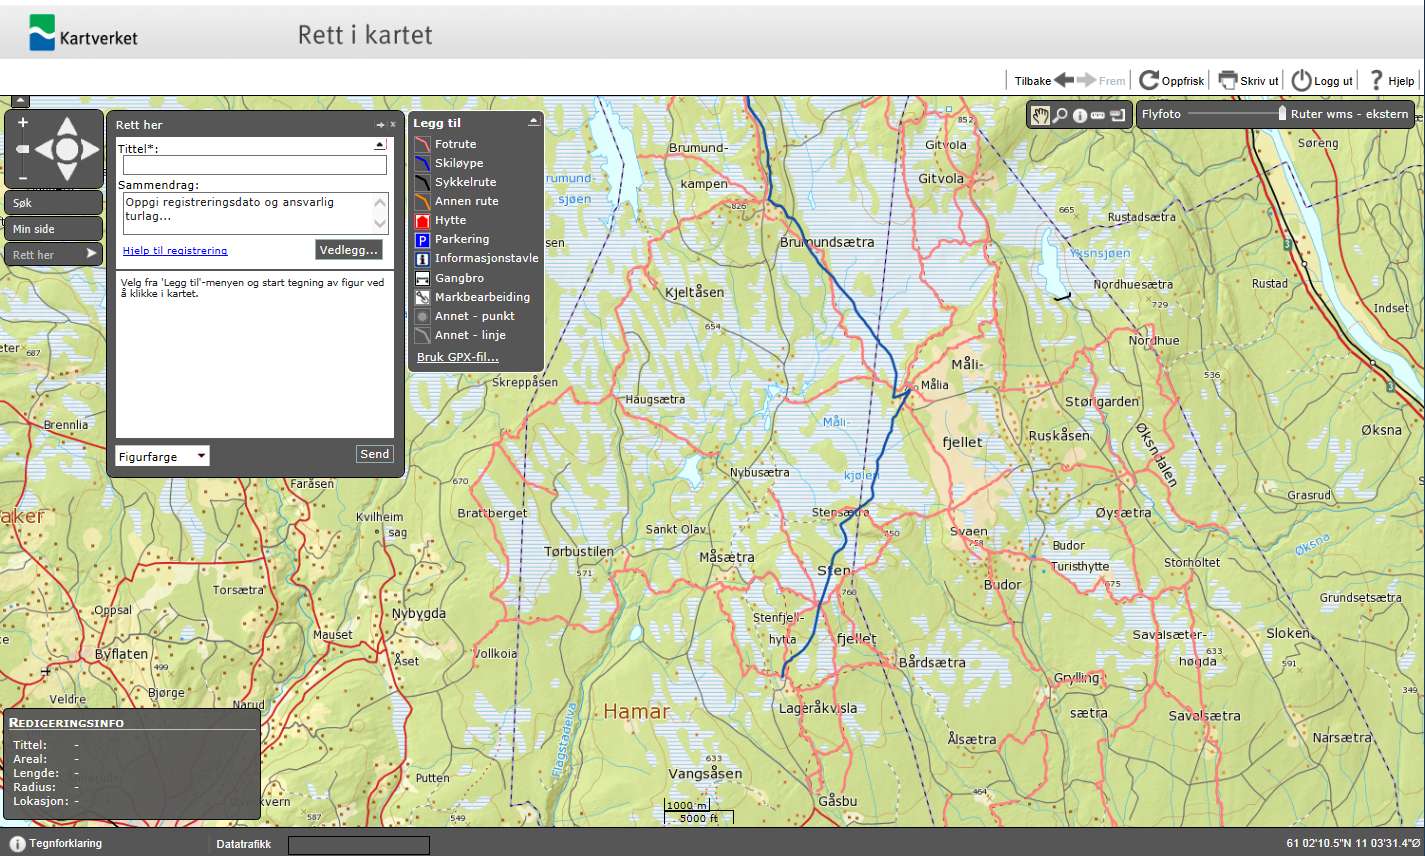Open Tegnforklaring legend
Screen dimensions: 1425x856
[x=56, y=843]
